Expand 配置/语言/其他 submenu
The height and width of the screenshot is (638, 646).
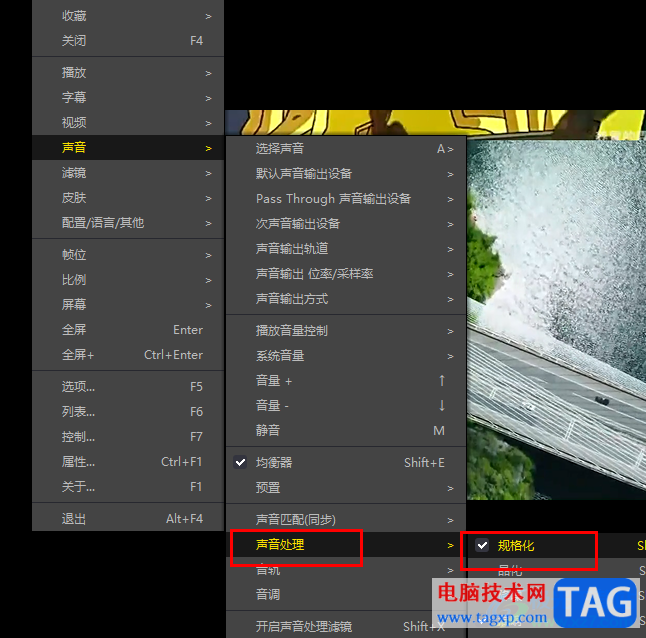(x=128, y=223)
